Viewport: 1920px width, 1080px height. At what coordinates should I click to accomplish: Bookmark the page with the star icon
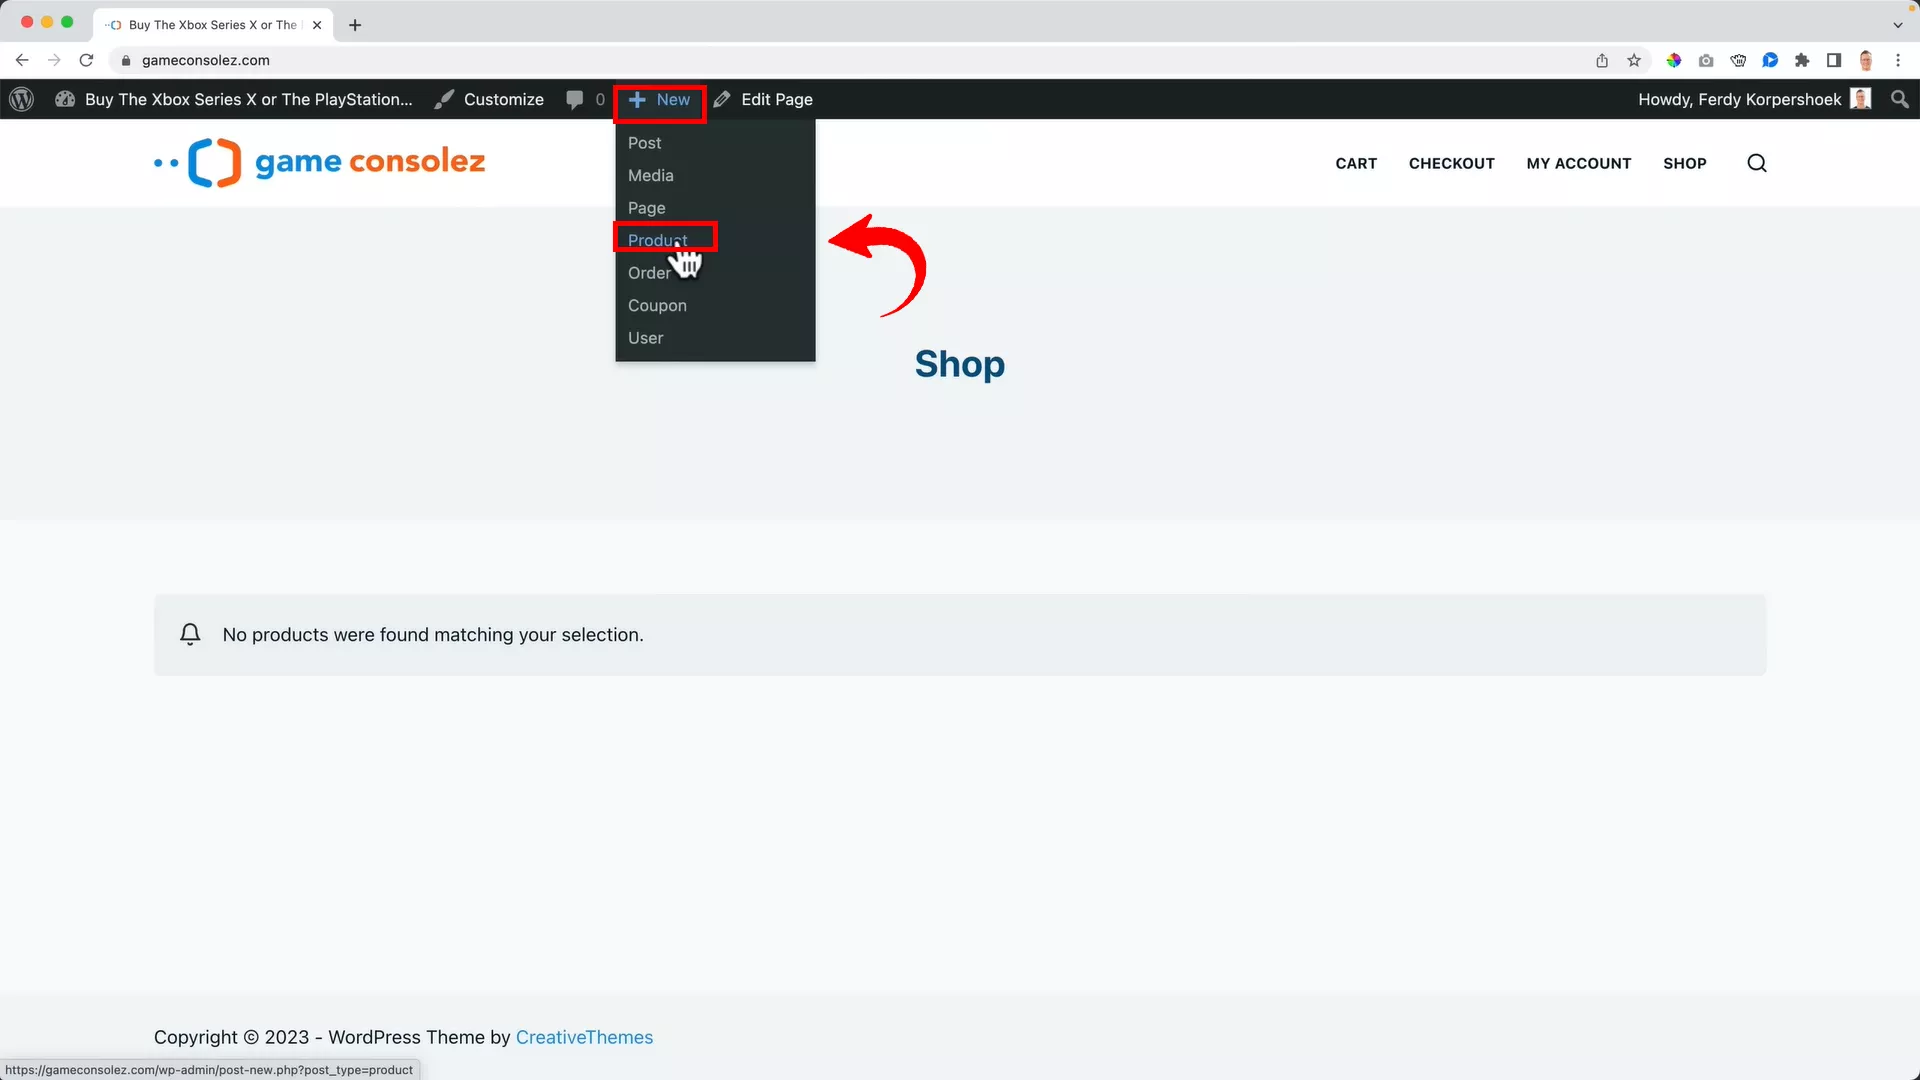1634,60
